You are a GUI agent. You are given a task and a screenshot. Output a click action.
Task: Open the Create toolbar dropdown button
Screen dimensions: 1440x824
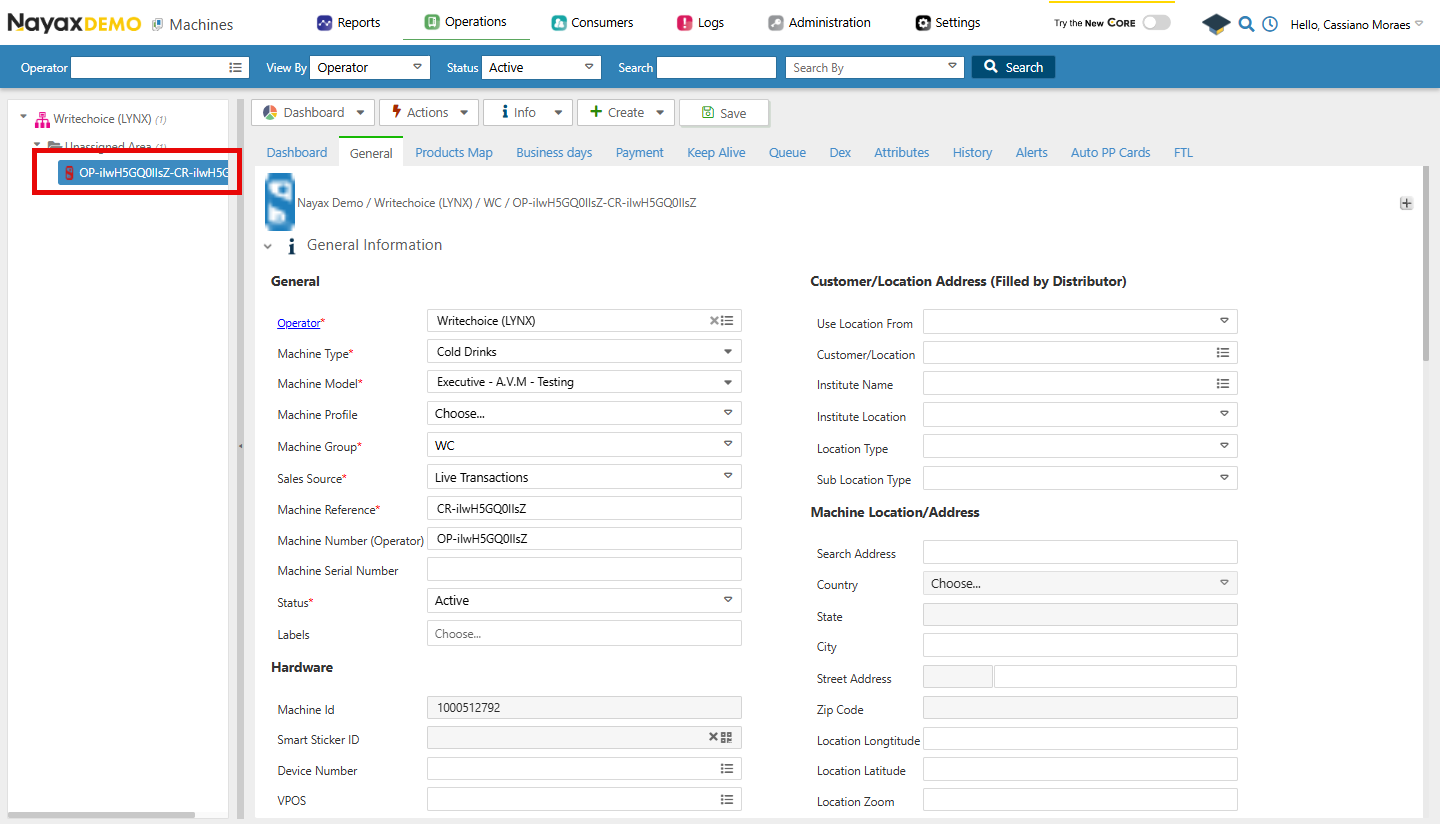(x=626, y=112)
